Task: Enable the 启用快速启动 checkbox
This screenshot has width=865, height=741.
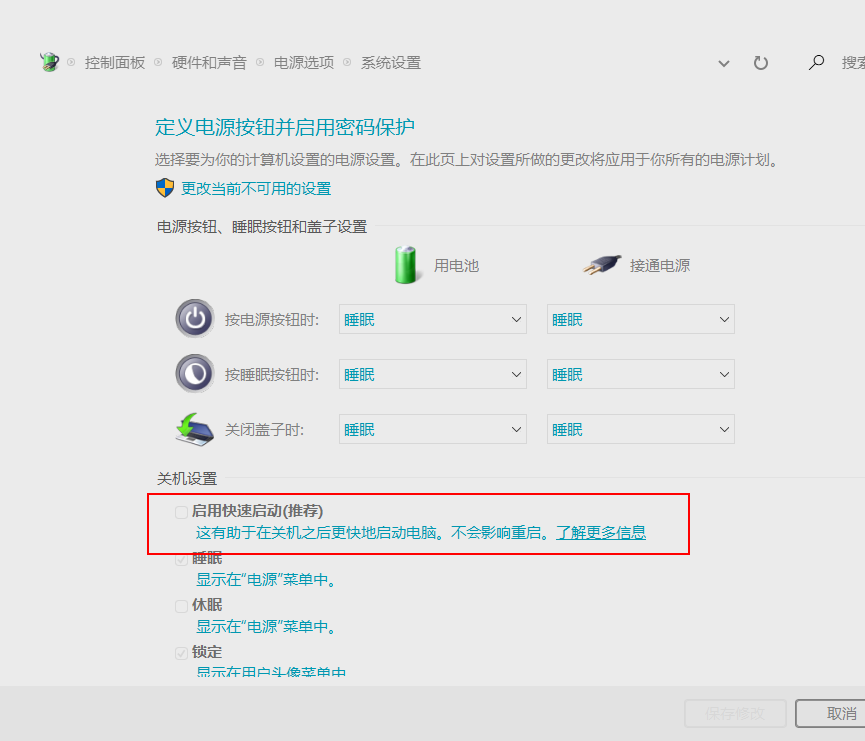Action: 180,511
